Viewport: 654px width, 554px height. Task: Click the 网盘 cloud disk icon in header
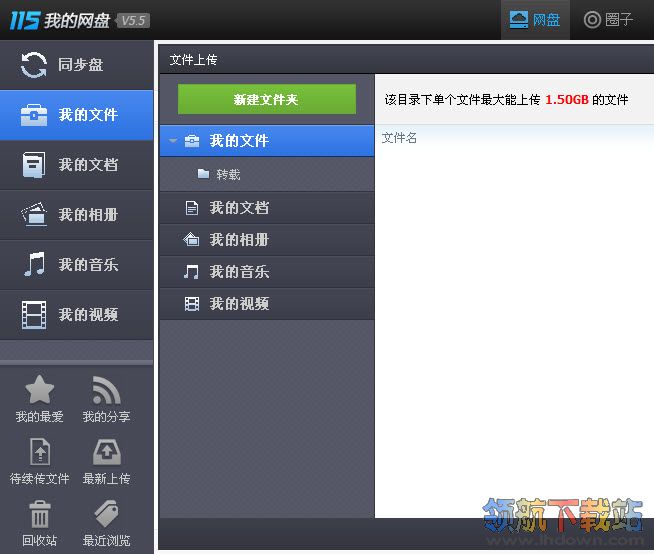[x=519, y=20]
